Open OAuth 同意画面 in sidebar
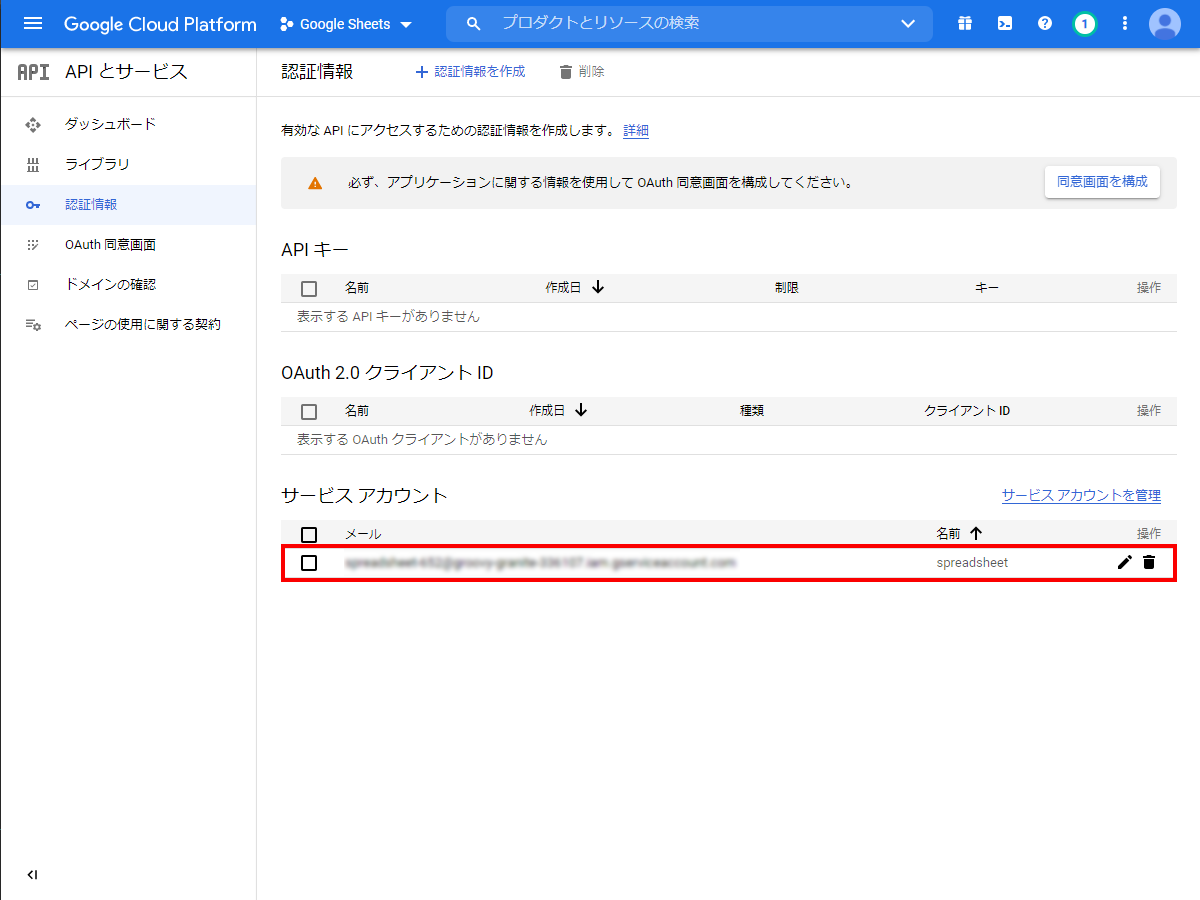 click(x=110, y=244)
